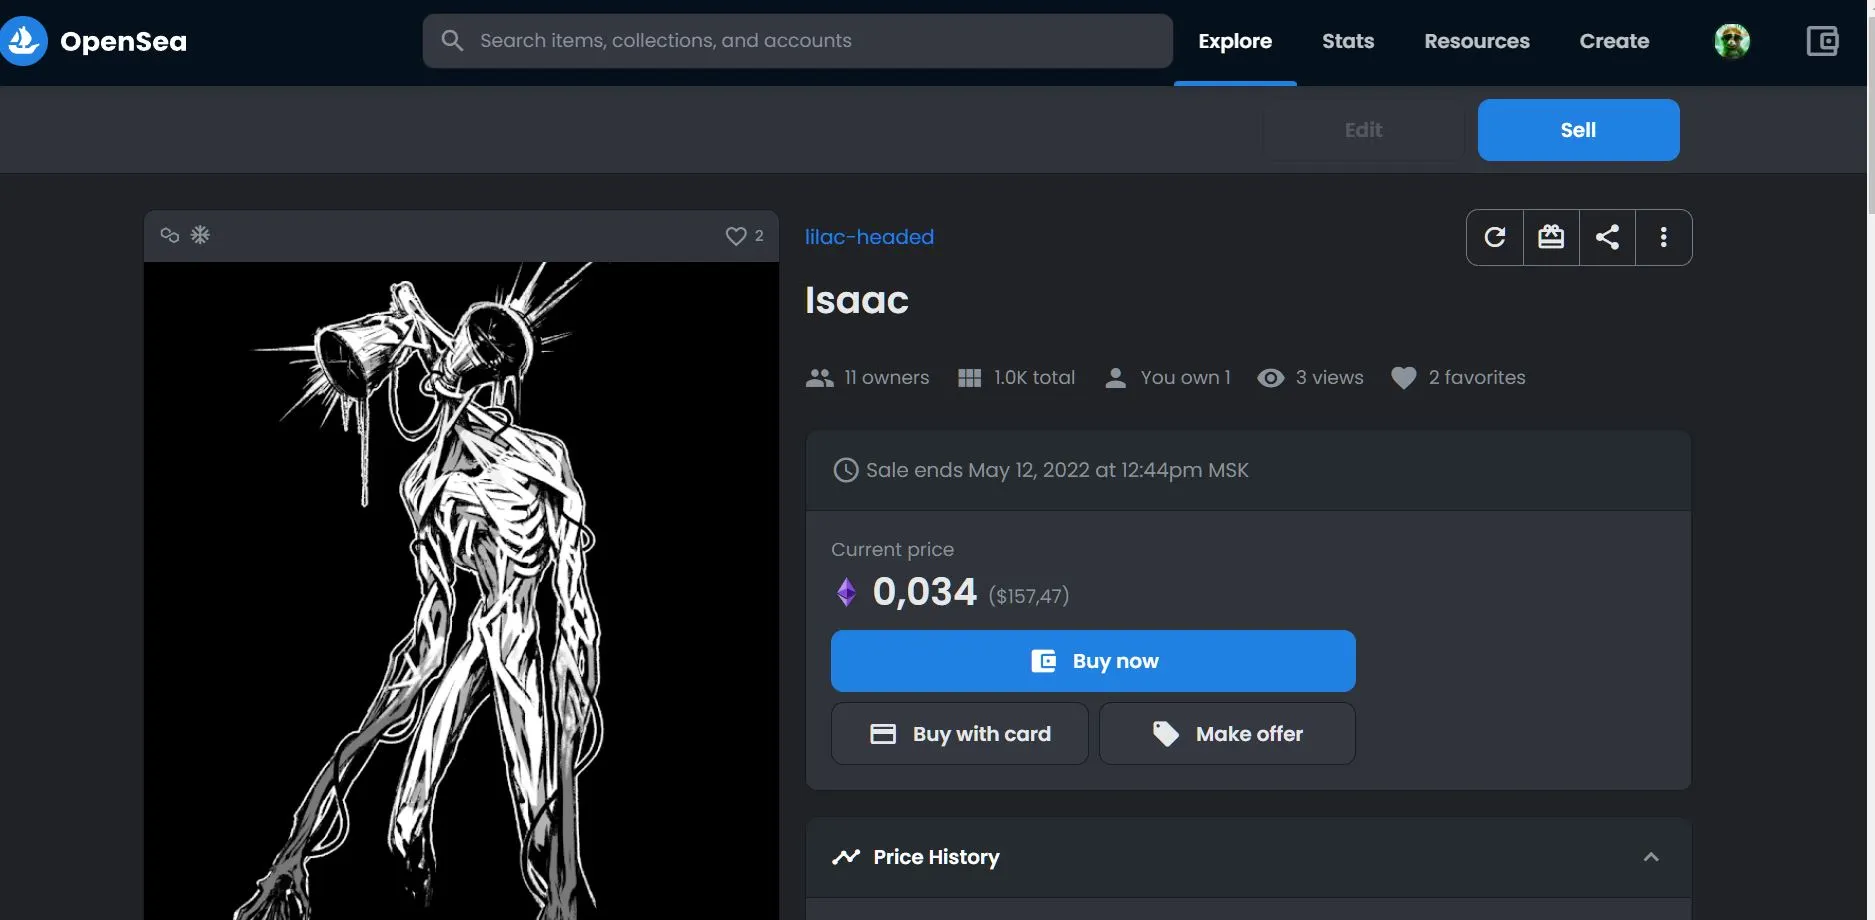This screenshot has height=920, width=1875.
Task: Favorite the item with heart icon
Action: [736, 236]
